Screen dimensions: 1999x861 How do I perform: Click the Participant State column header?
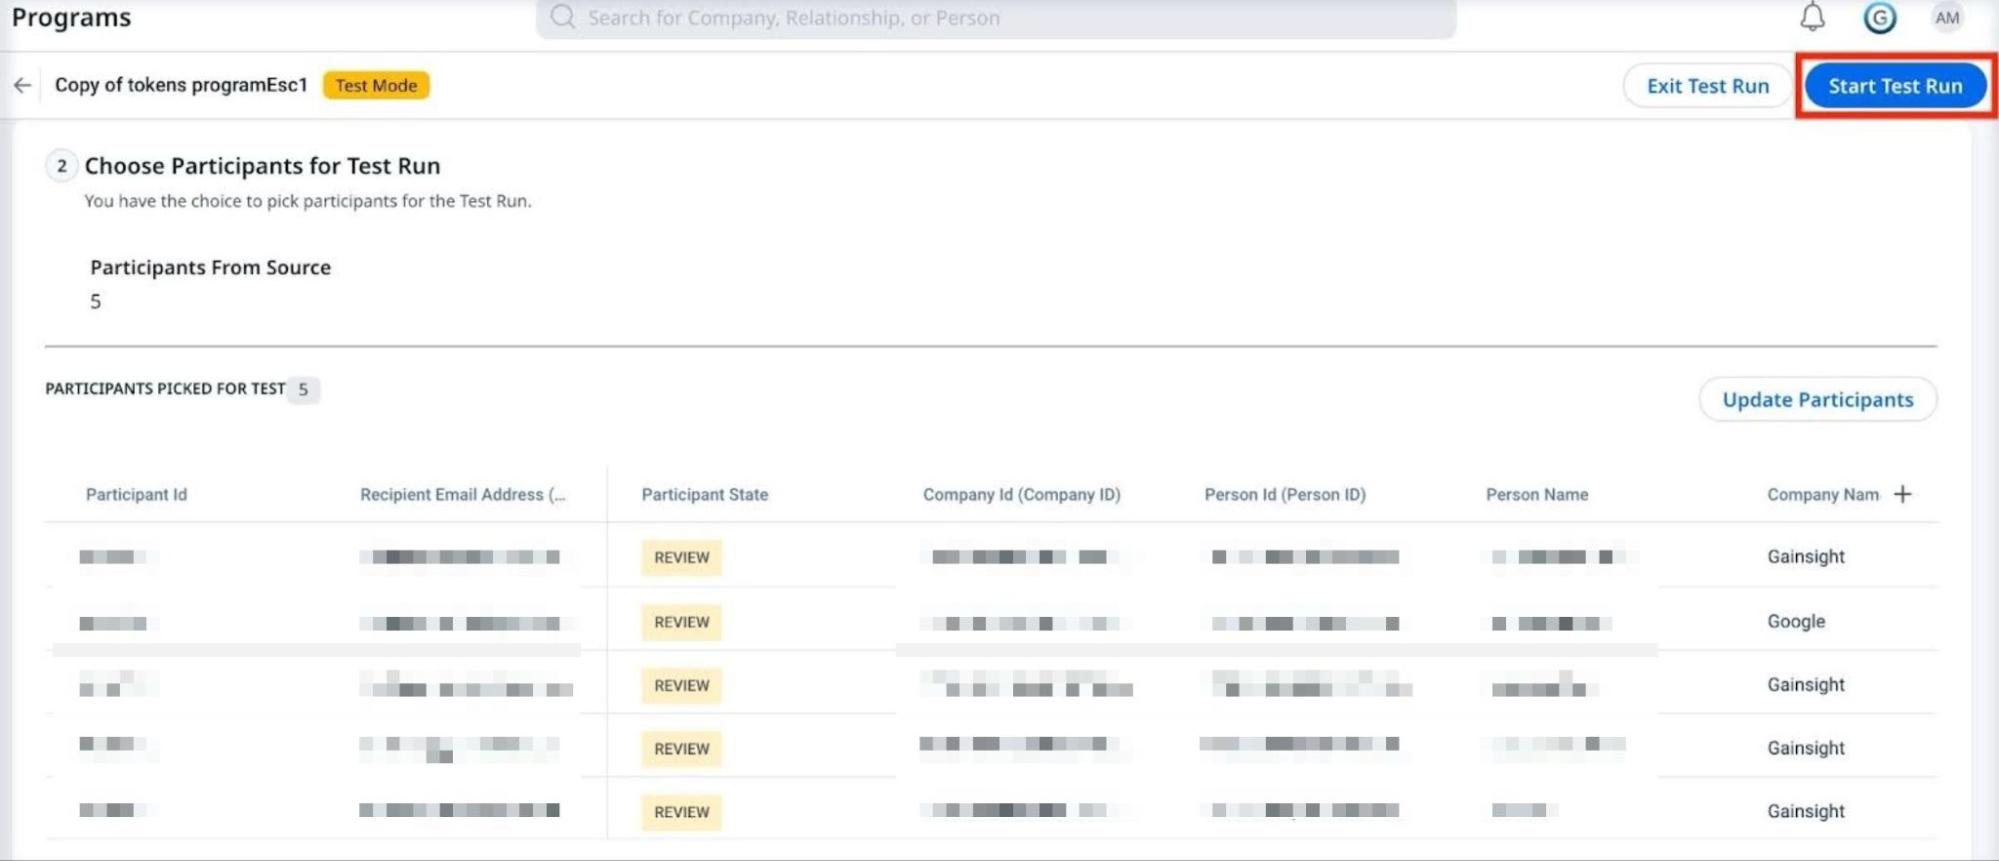[x=704, y=495]
